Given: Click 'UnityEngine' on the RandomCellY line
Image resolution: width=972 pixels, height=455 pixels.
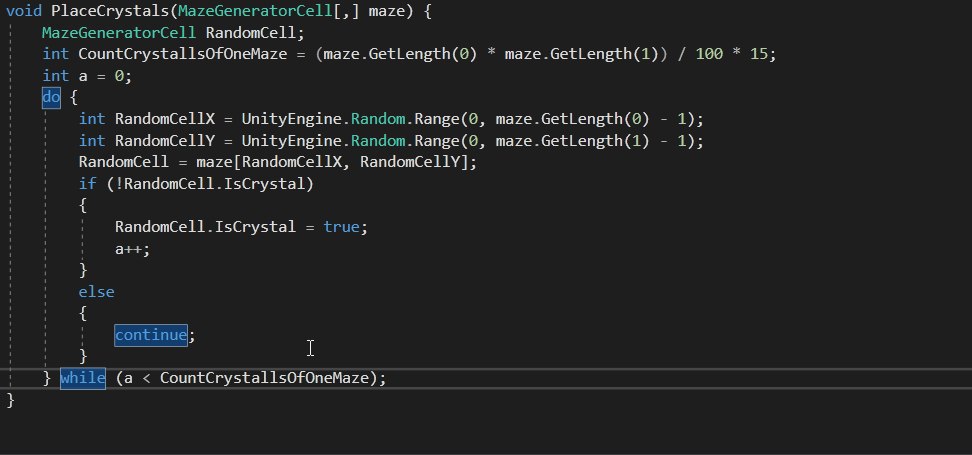Looking at the screenshot, I should click(x=291, y=141).
